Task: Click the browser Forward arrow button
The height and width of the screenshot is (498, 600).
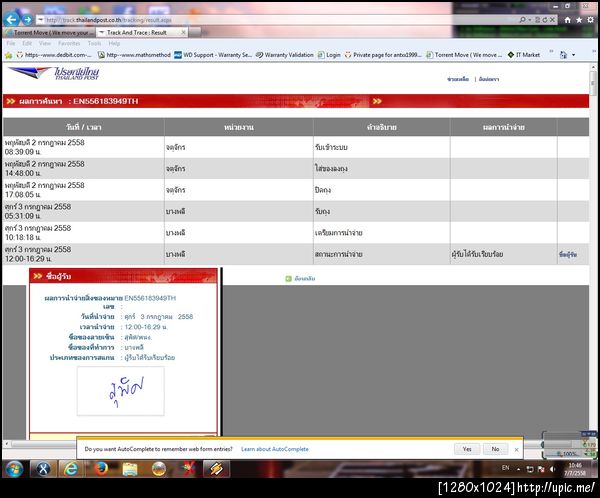Action: point(27,19)
